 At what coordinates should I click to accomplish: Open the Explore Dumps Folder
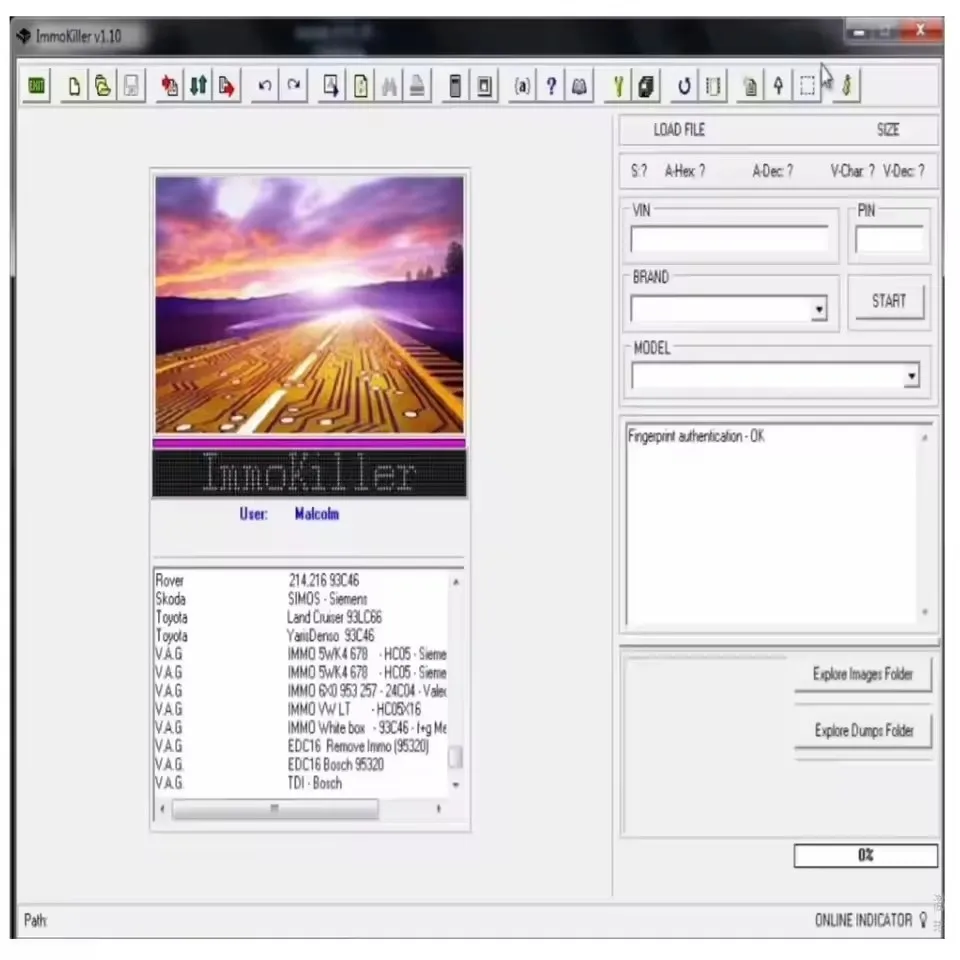tap(863, 730)
